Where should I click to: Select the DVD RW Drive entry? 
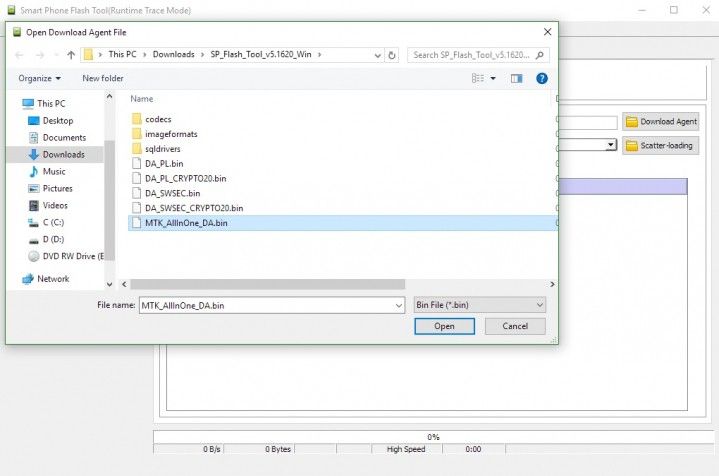tap(66, 256)
